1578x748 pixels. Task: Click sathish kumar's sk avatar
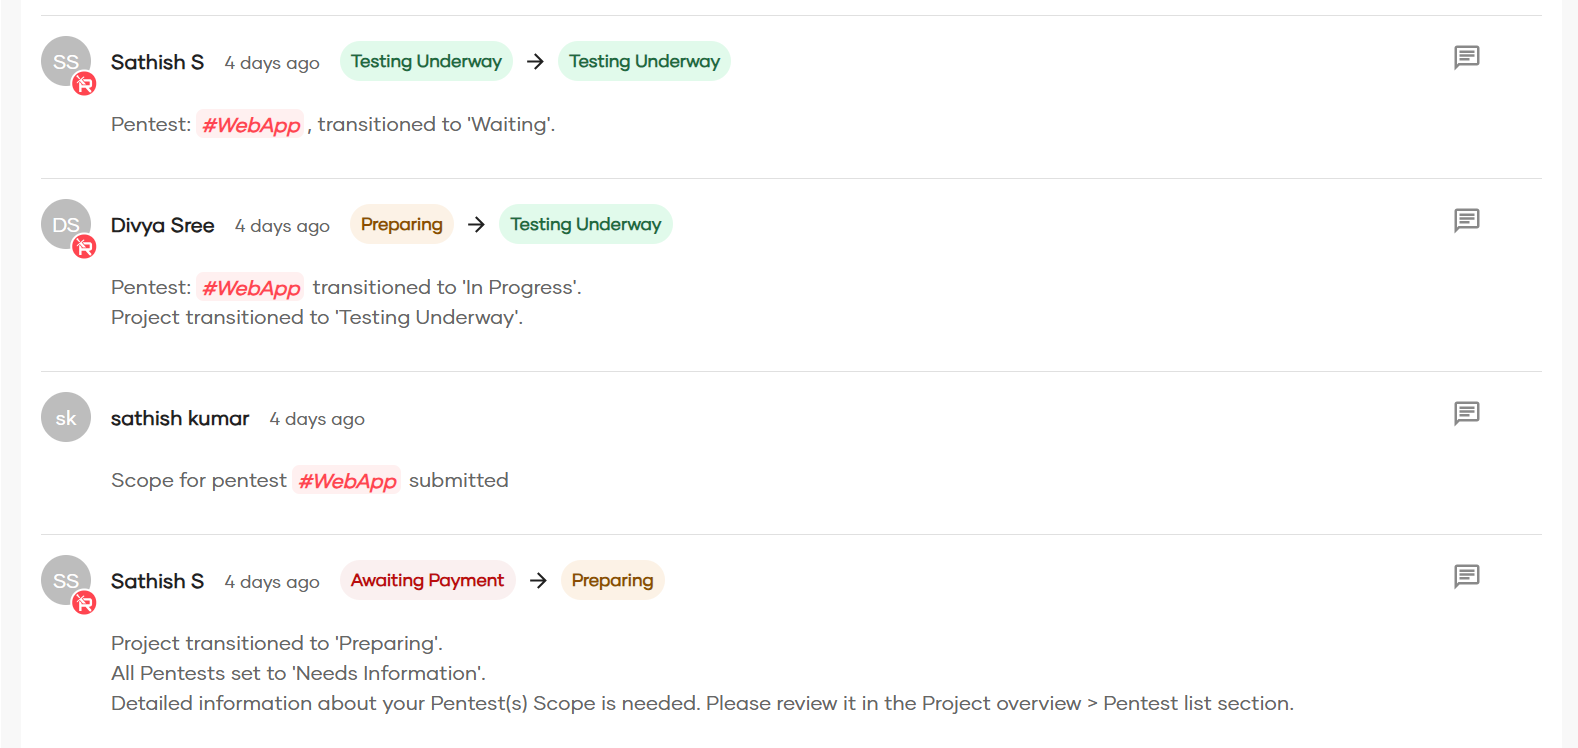(x=66, y=417)
